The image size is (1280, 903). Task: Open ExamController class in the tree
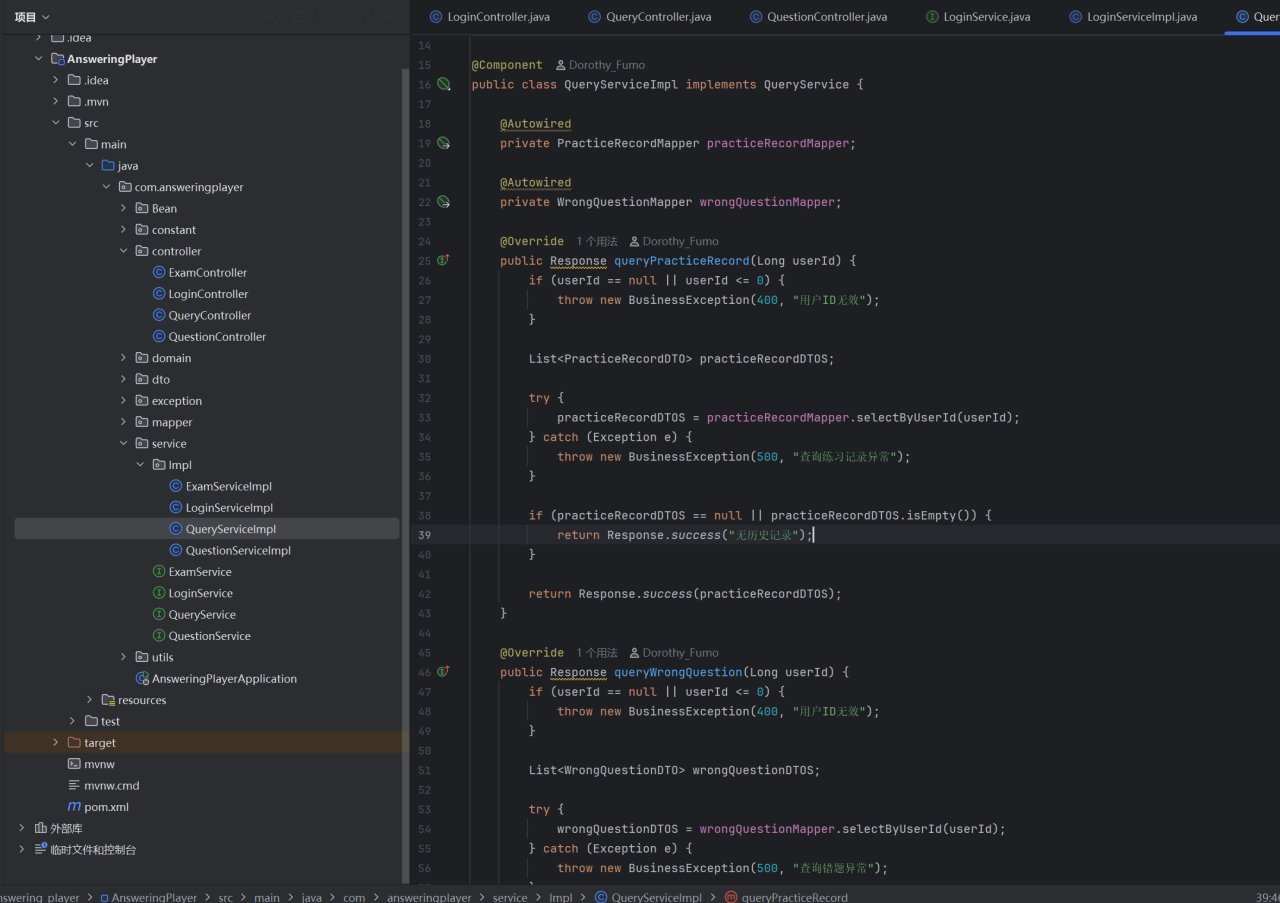199,272
